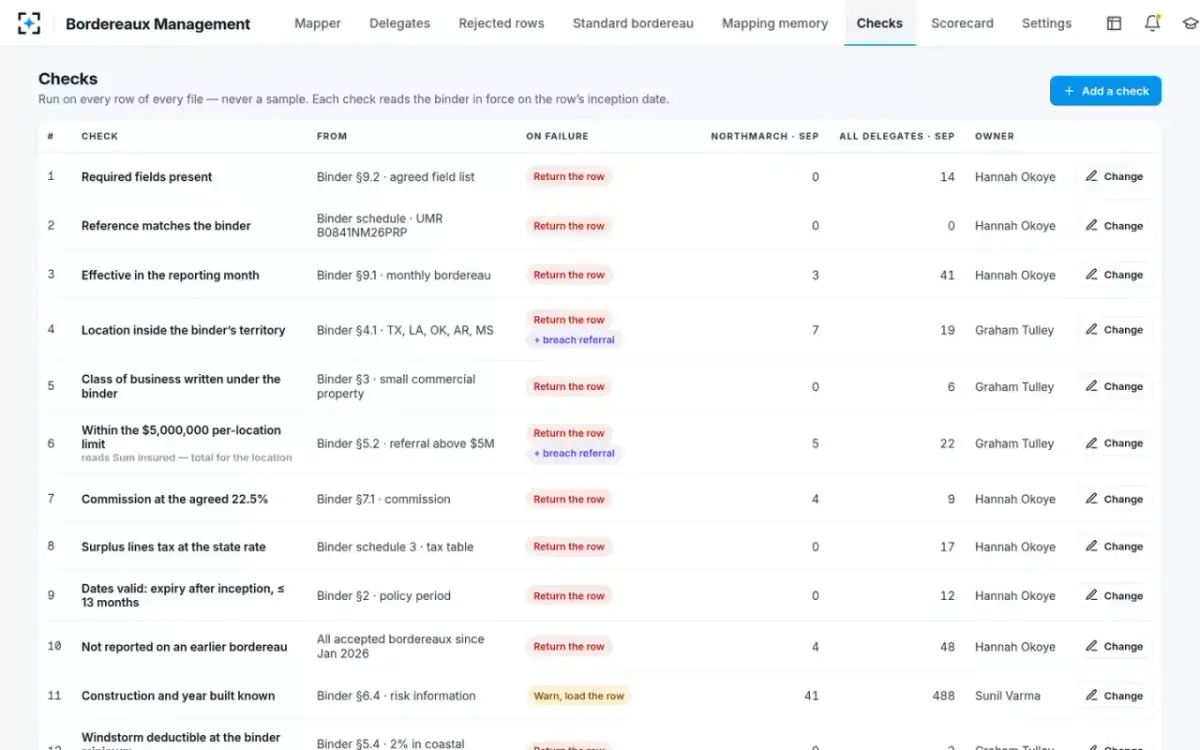The width and height of the screenshot is (1200, 750).
Task: Click the Bordereaux Management logo icon
Action: (x=30, y=23)
